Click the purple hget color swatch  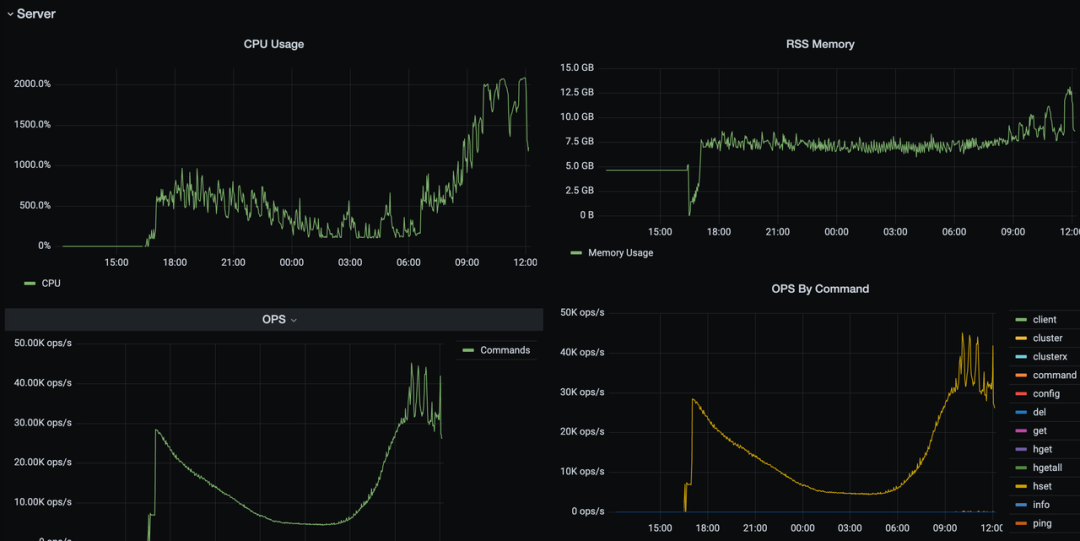(x=1021, y=449)
